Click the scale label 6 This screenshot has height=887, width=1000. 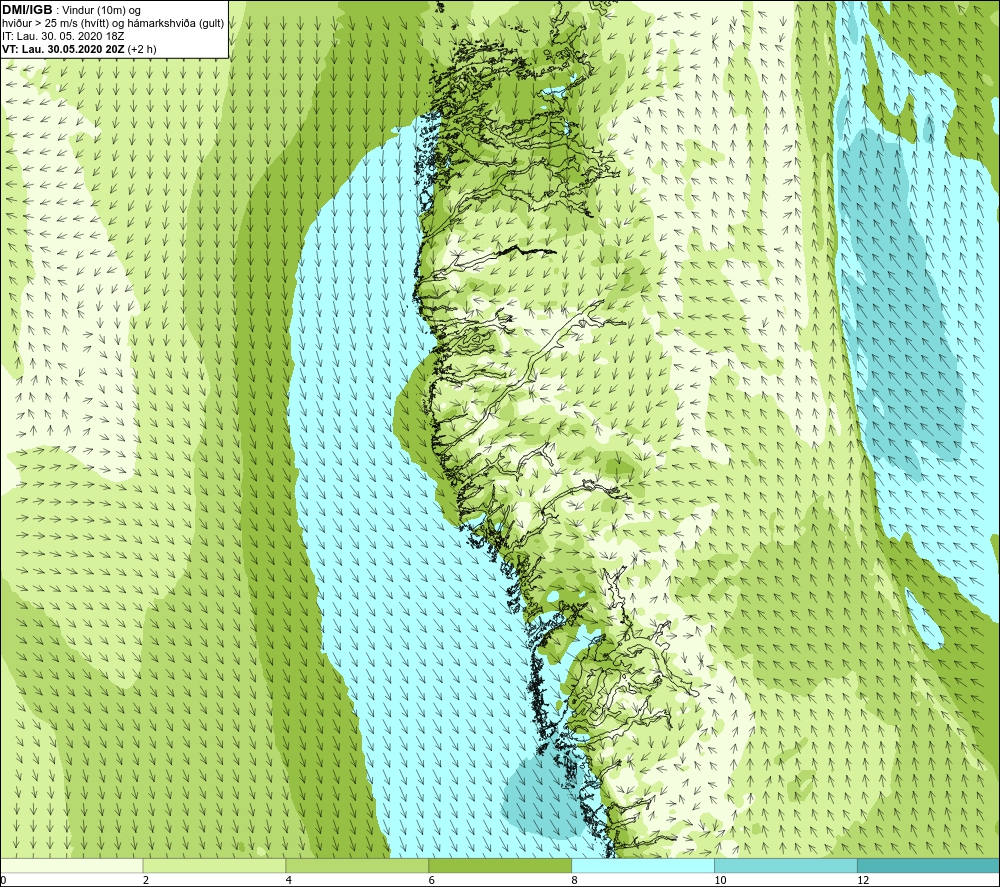(x=432, y=881)
